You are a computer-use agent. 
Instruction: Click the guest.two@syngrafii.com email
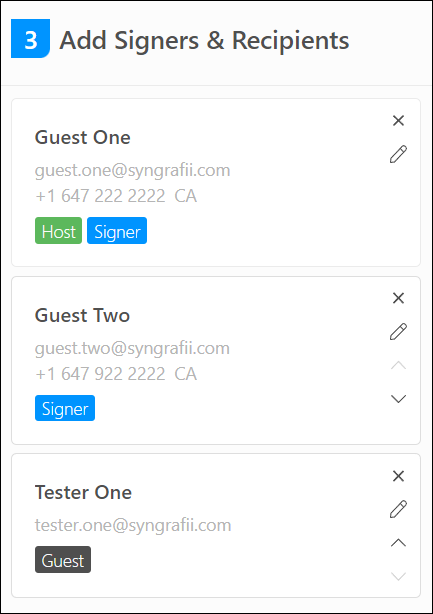coord(132,349)
